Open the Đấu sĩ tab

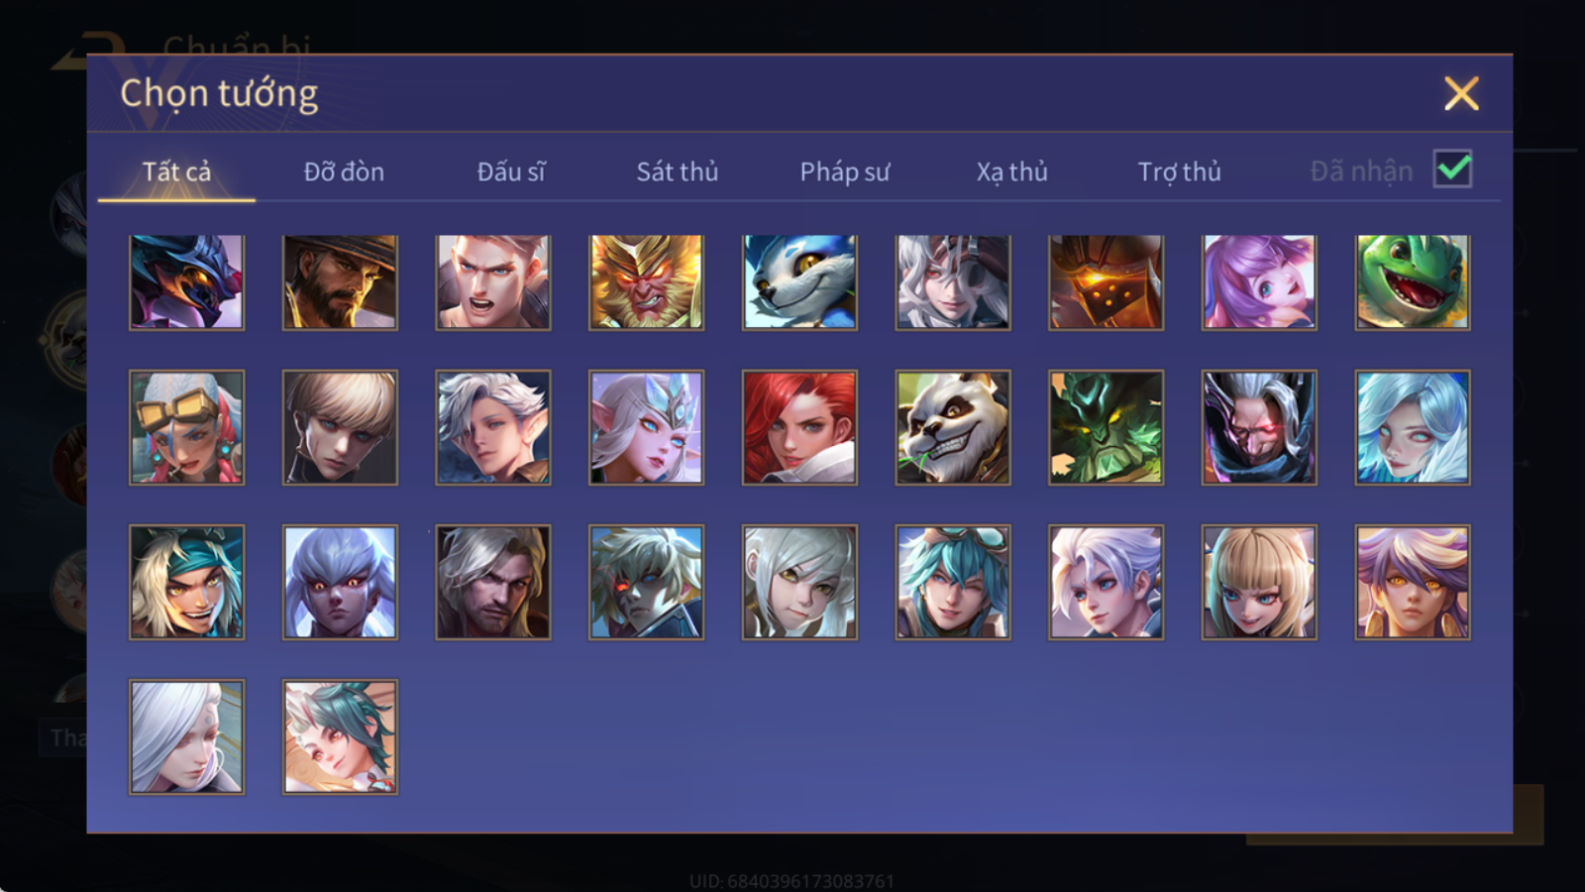point(510,172)
